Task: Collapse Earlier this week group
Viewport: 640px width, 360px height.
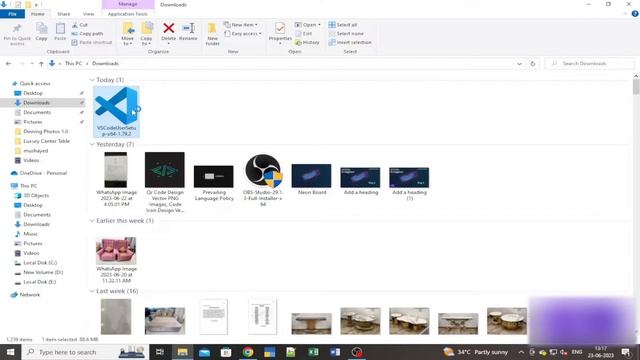Action: [92, 221]
